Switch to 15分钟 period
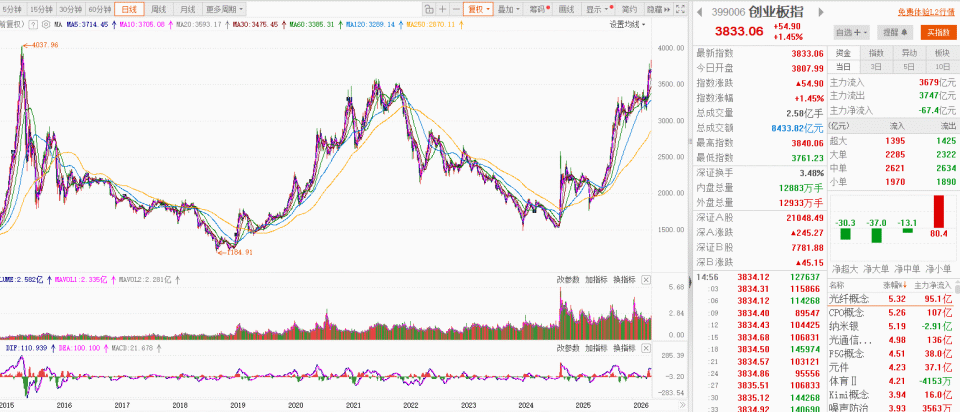Screen dimensions: 960x412 tap(42, 9)
